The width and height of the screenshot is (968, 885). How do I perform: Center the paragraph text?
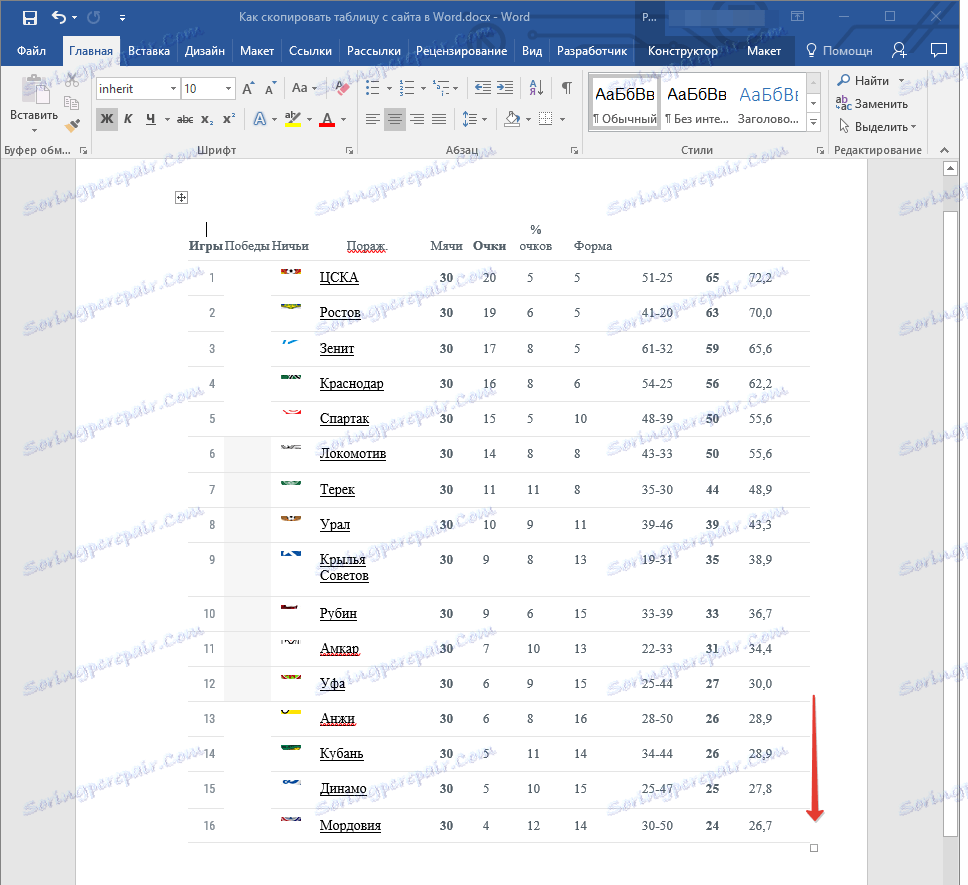click(394, 119)
